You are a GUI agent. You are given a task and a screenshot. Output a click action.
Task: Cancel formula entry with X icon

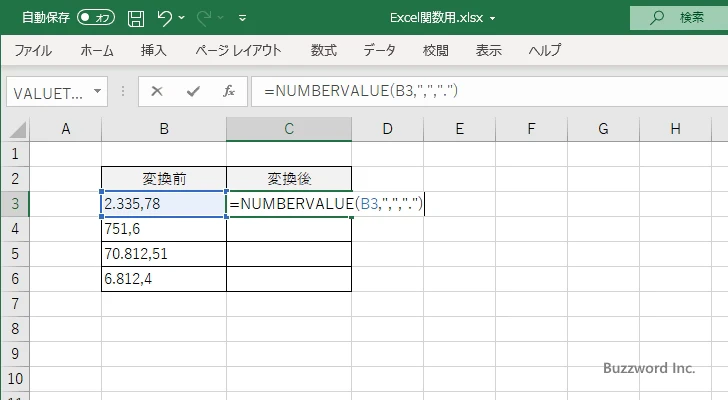pyautogui.click(x=157, y=91)
